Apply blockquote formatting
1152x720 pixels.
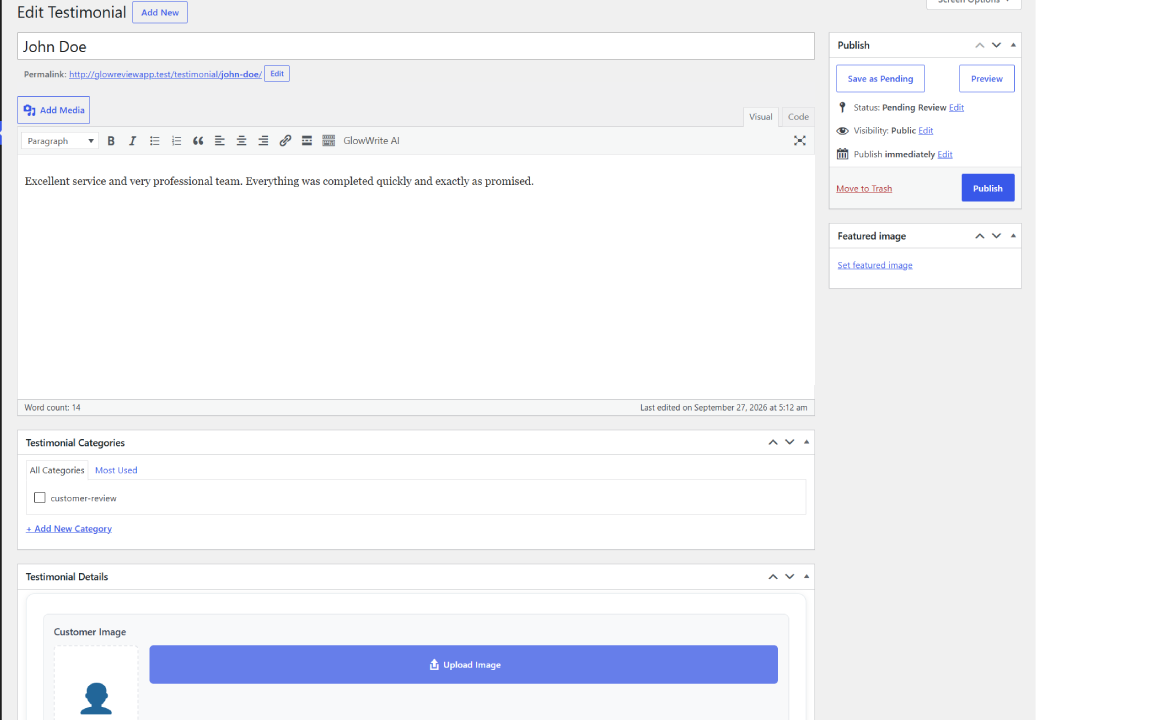(x=198, y=141)
